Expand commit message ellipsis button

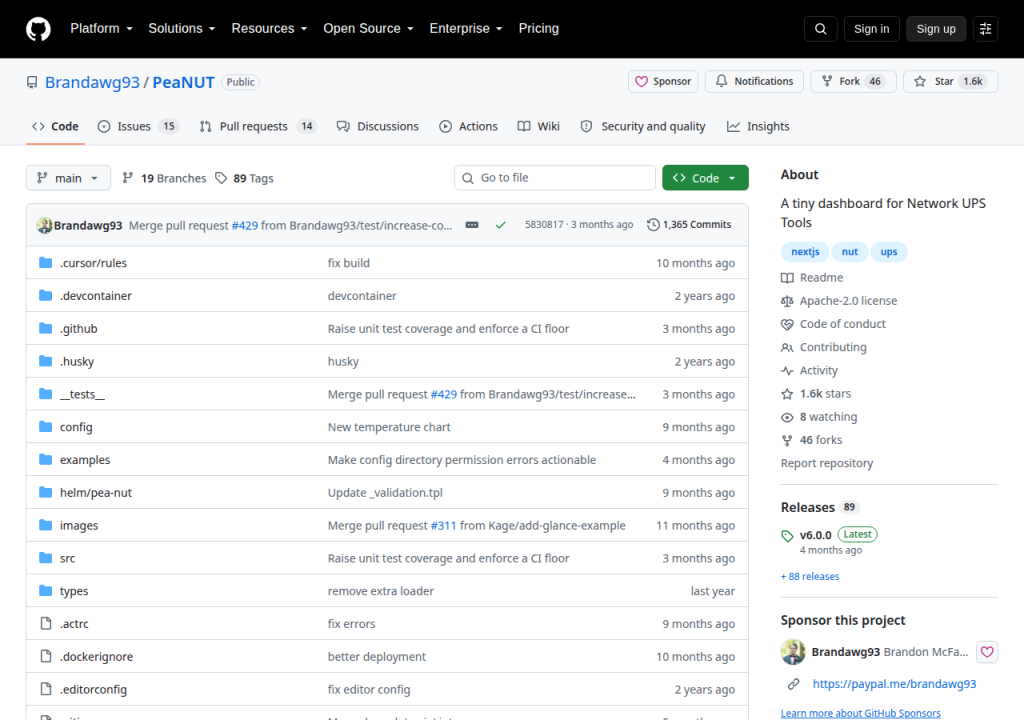pos(472,225)
